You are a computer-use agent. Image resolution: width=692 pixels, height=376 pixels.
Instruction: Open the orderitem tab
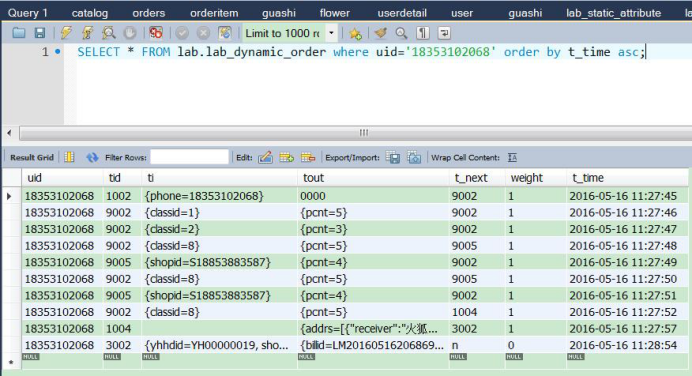tap(214, 13)
